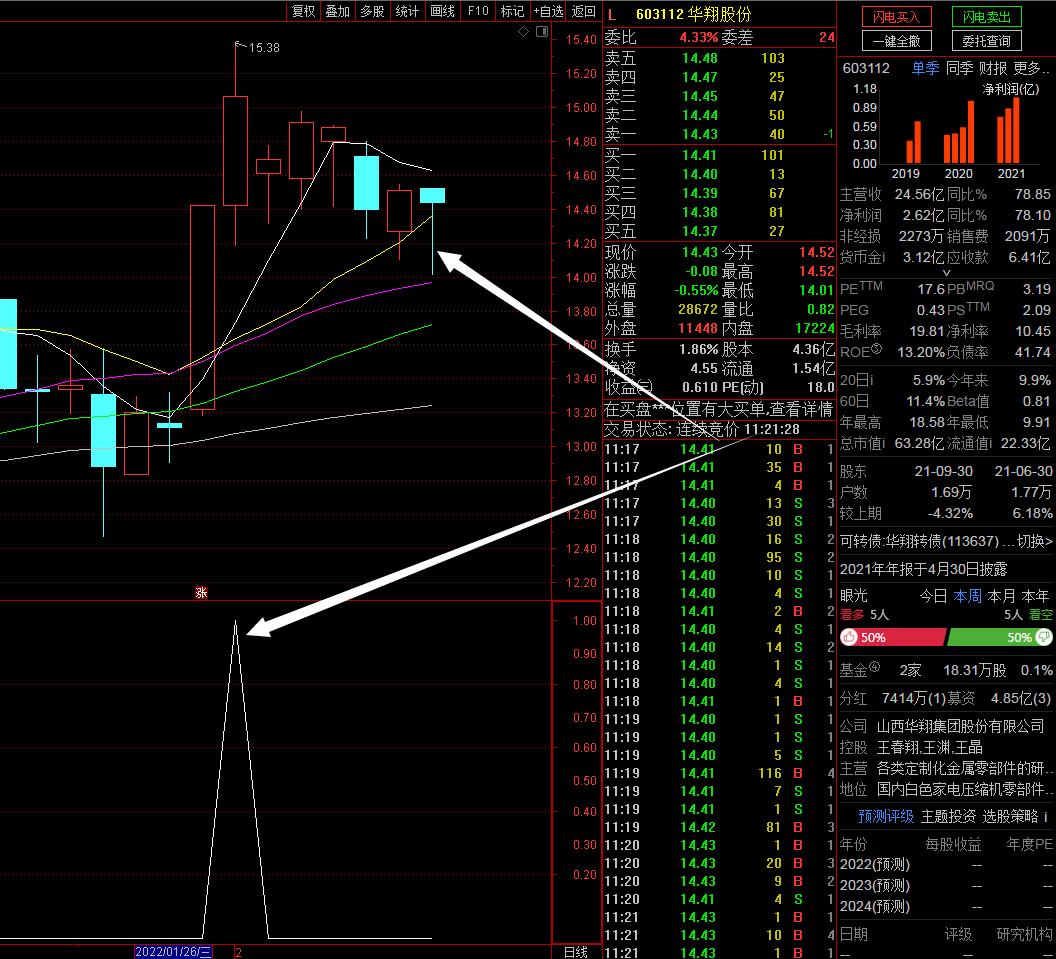Switch to the 财报 tab

click(993, 68)
